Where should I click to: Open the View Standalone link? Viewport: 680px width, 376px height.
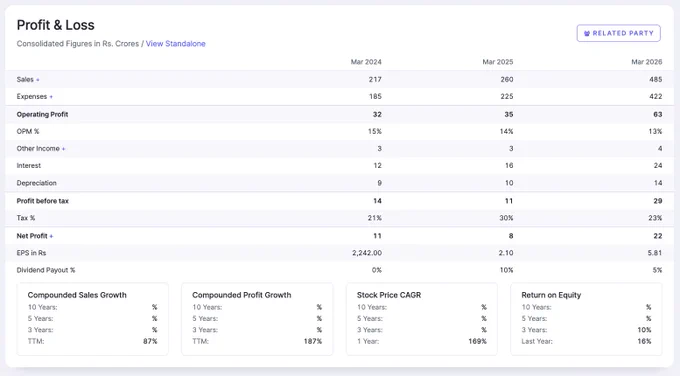176,44
